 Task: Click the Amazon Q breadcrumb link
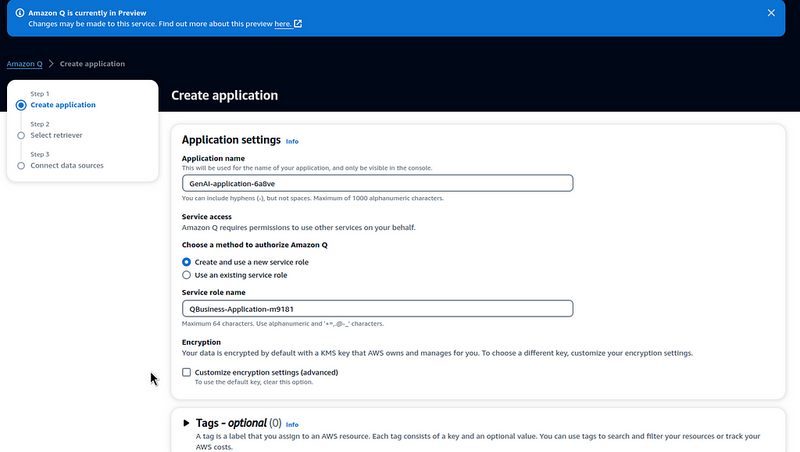[25, 63]
